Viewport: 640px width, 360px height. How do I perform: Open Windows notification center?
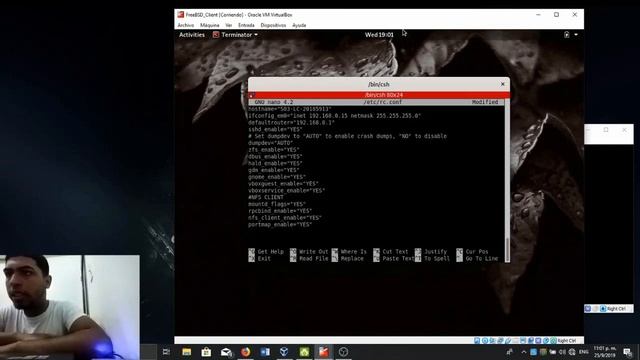(627, 352)
